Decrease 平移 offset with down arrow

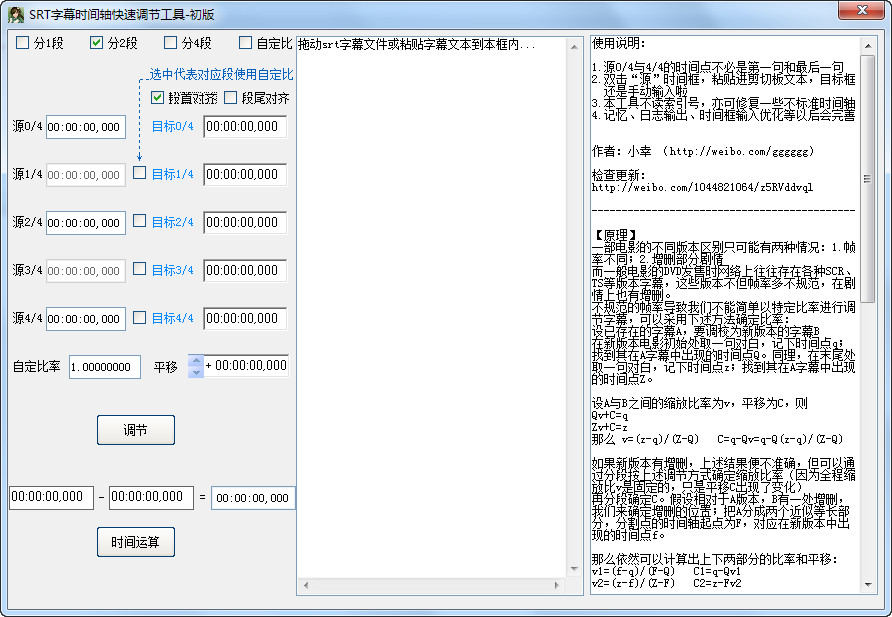coord(196,372)
